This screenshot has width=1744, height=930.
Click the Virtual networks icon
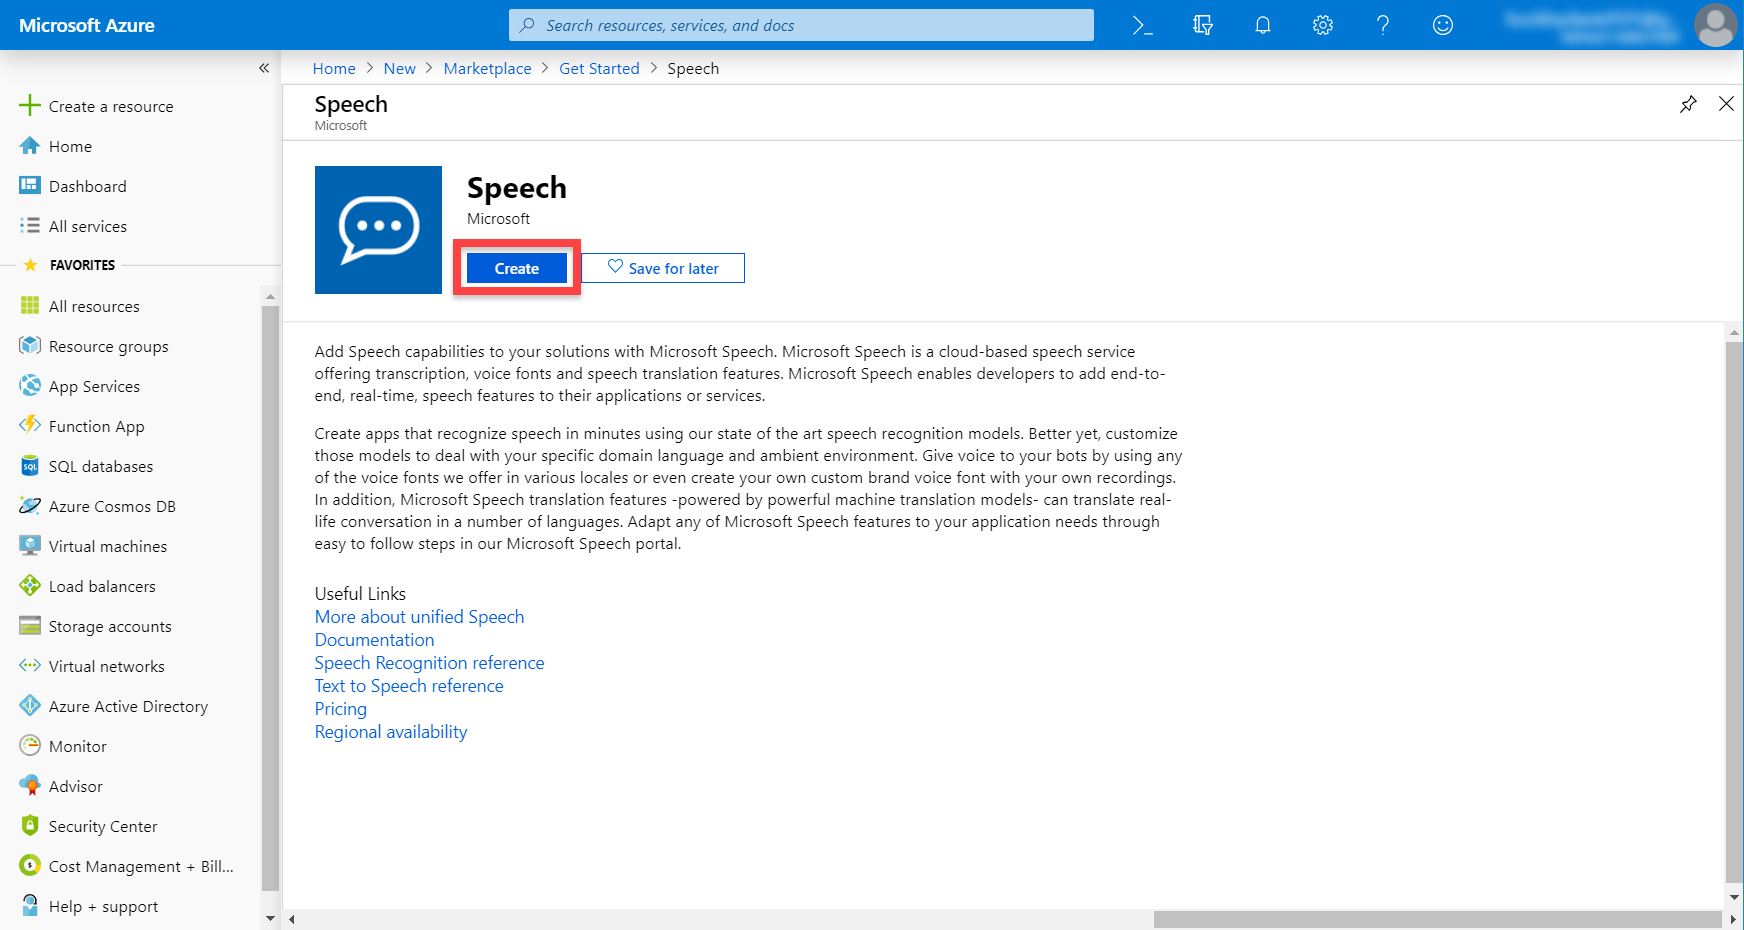(x=30, y=665)
